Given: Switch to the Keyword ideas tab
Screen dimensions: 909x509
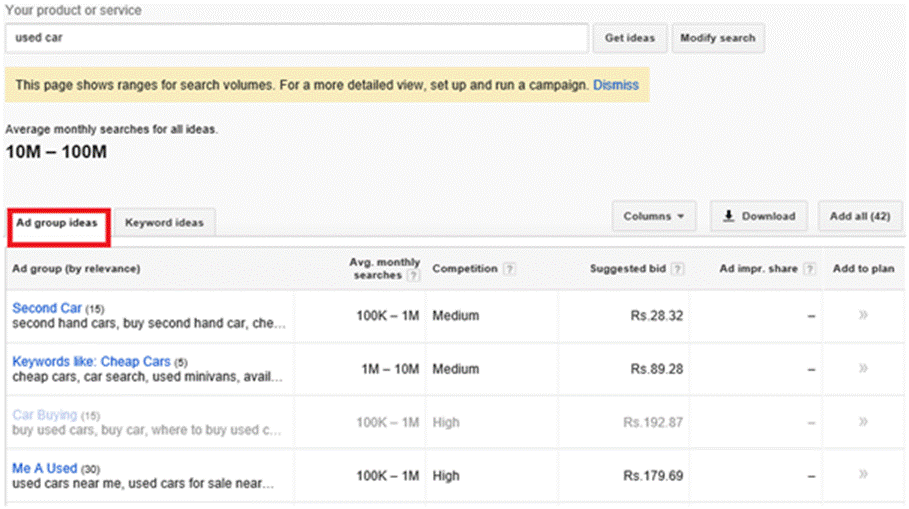Looking at the screenshot, I should coord(164,223).
